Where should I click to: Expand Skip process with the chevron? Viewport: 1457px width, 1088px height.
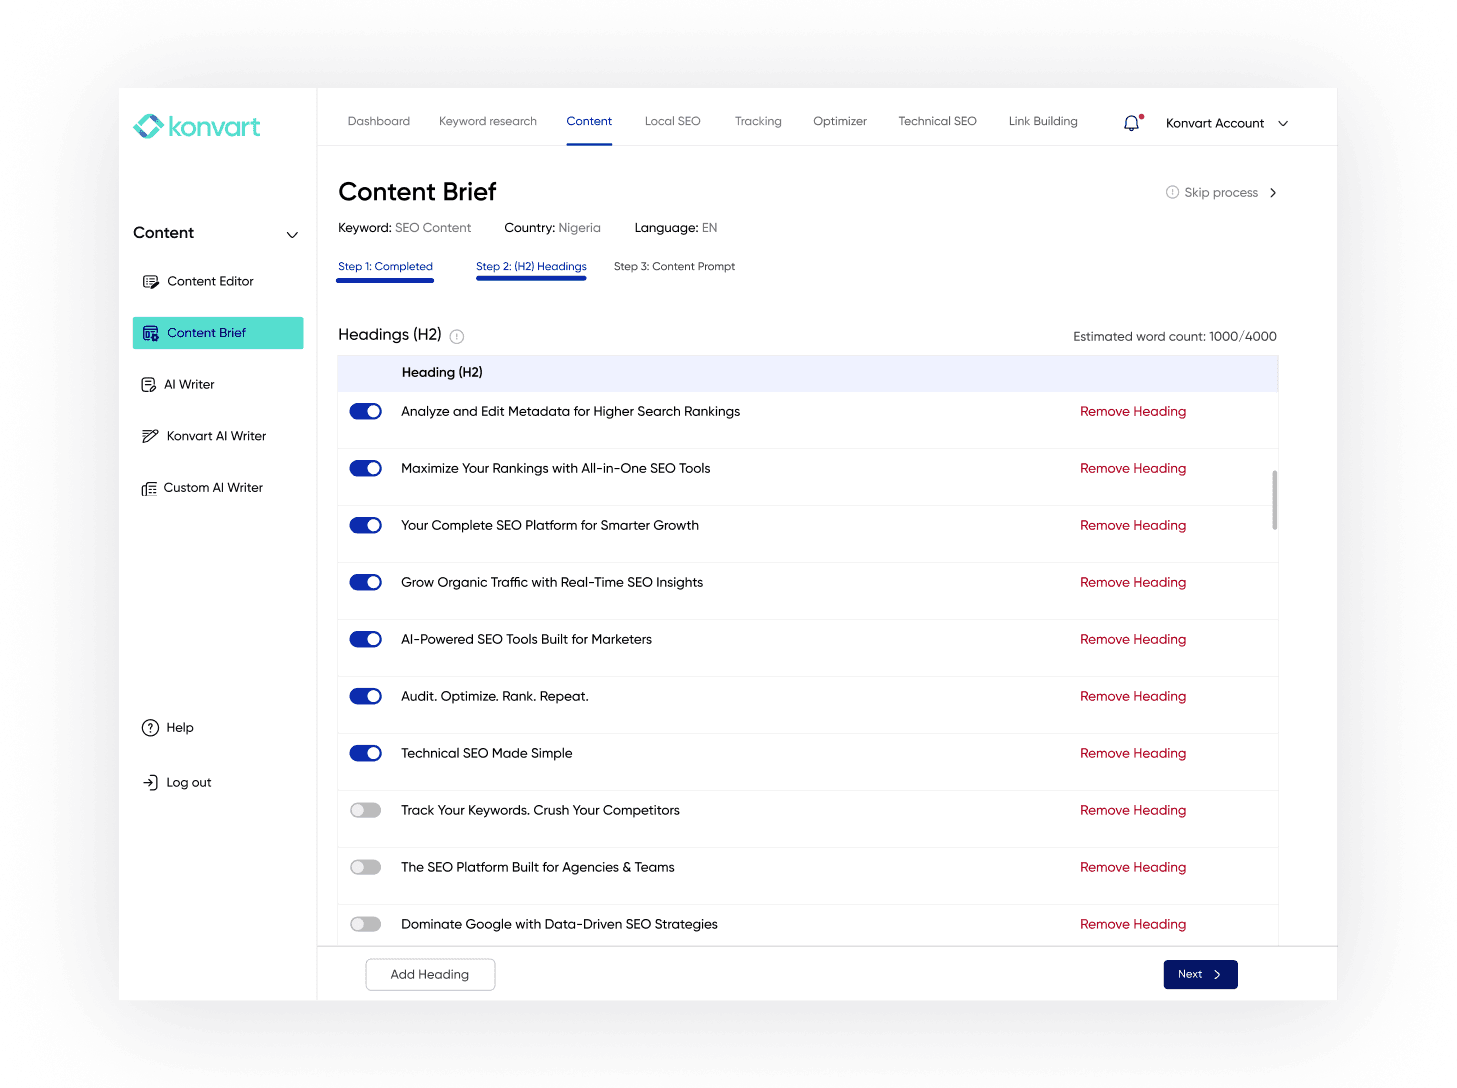pyautogui.click(x=1273, y=192)
